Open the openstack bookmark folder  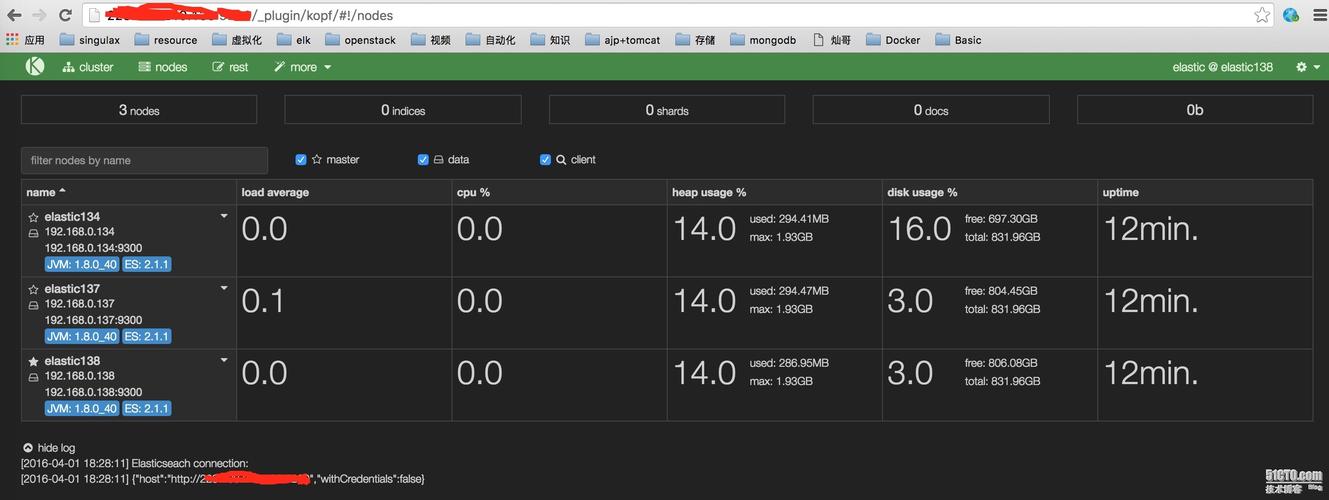(x=359, y=40)
